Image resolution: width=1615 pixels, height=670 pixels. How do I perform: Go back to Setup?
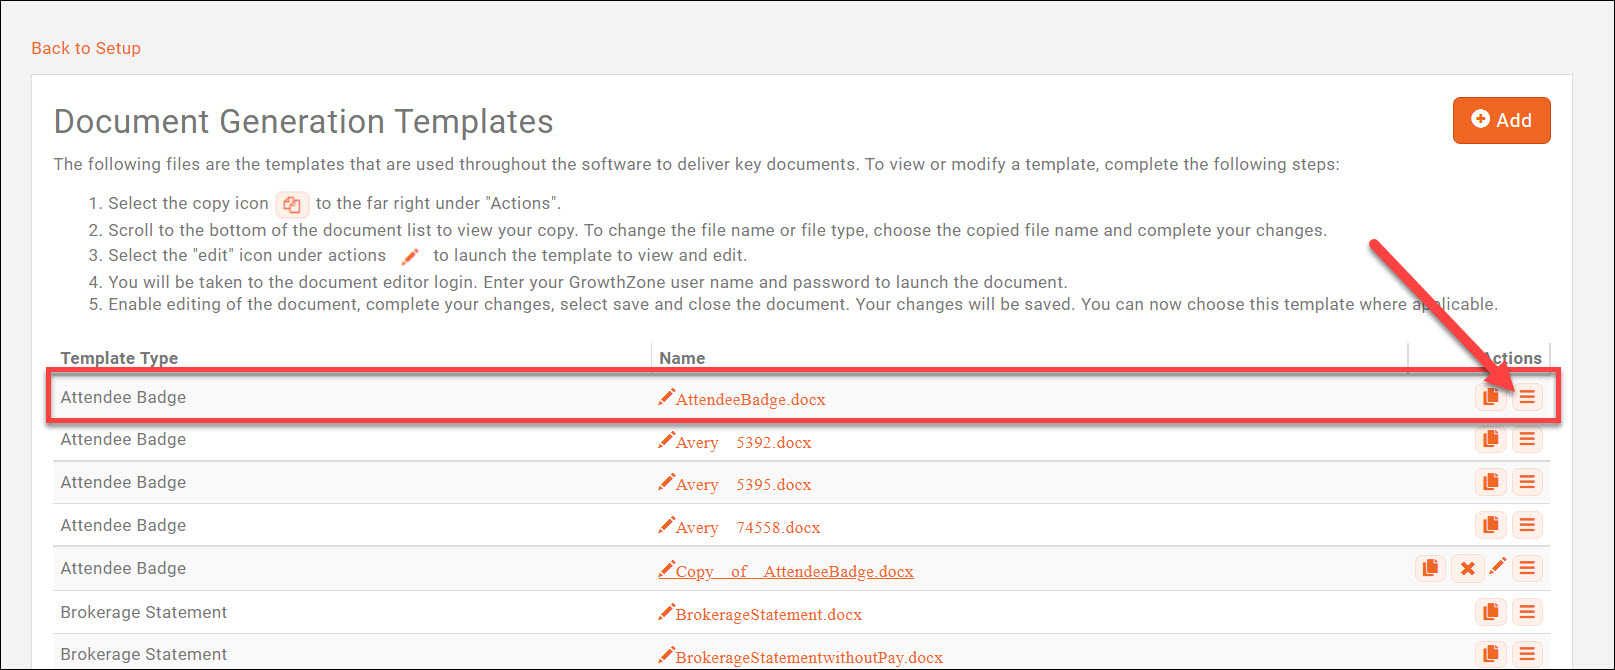pos(86,48)
